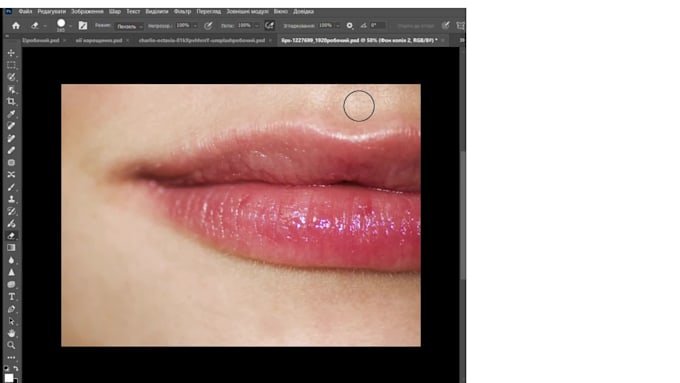
Task: Open the Текст menu
Action: click(133, 11)
